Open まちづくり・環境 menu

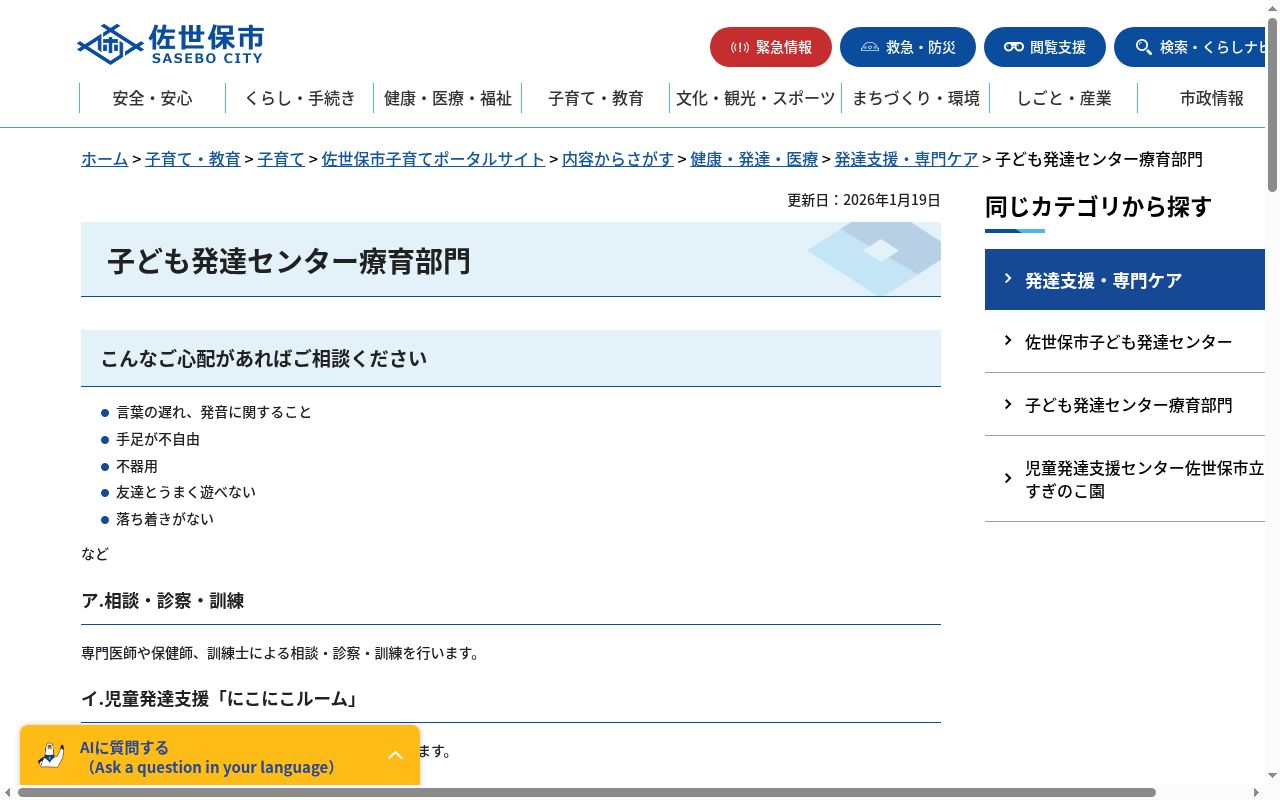[916, 98]
